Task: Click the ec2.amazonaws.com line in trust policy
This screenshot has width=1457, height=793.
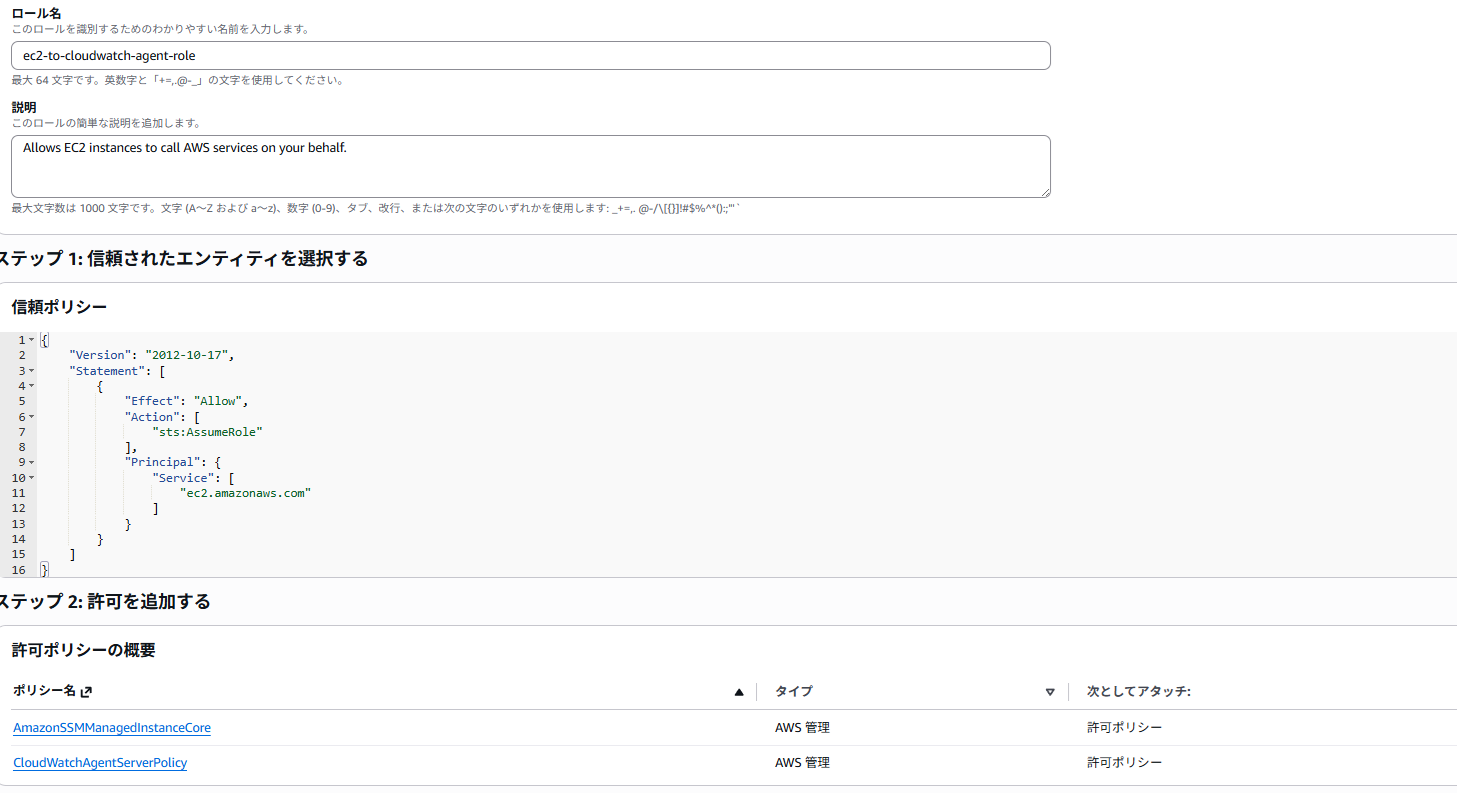Action: pos(245,493)
